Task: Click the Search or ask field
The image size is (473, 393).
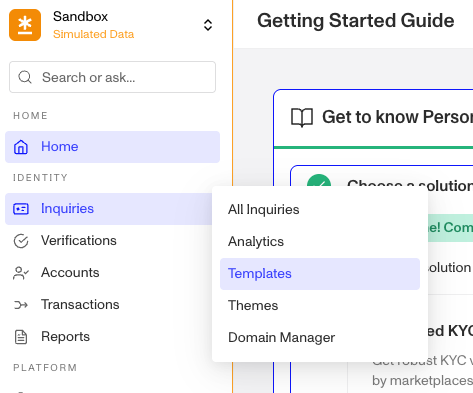Action: coord(112,77)
